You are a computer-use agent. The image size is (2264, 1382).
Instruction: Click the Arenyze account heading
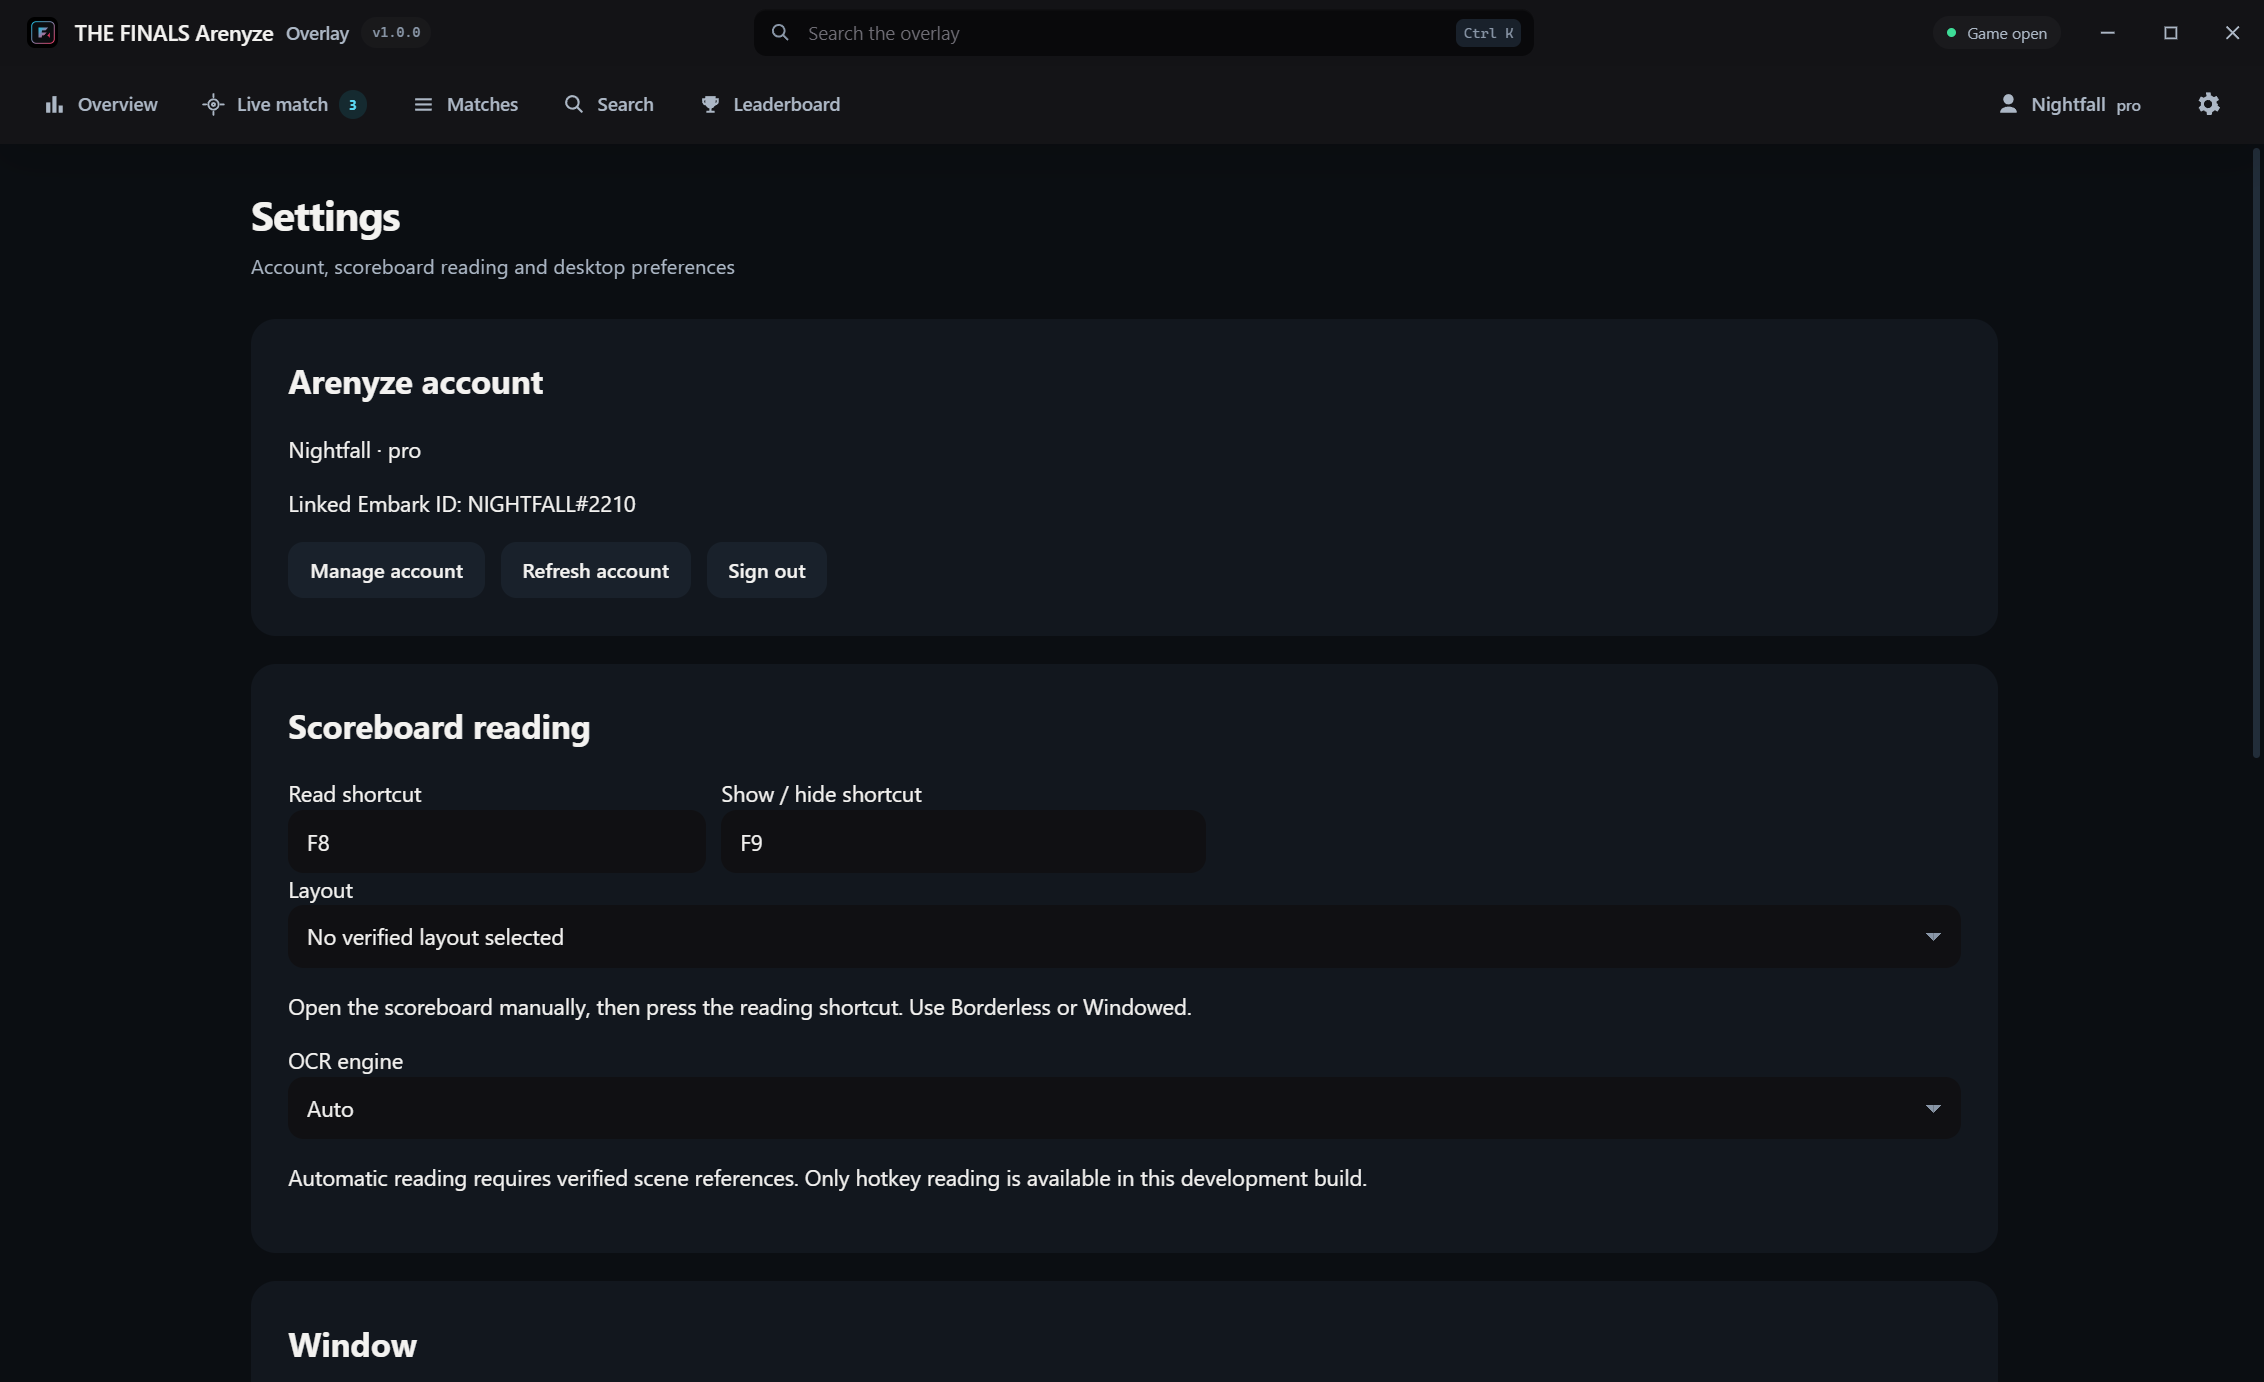tap(415, 382)
